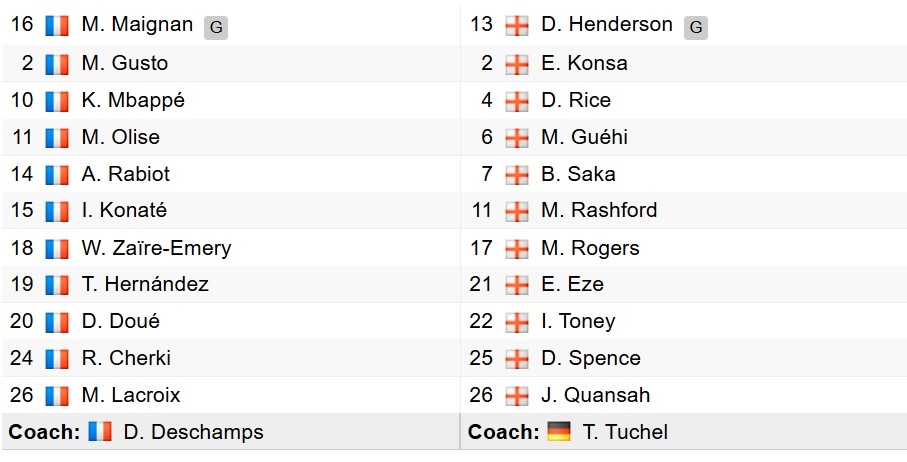This screenshot has height=462, width=907.
Task: Select M. Olise in France lineup
Action: click(120, 137)
